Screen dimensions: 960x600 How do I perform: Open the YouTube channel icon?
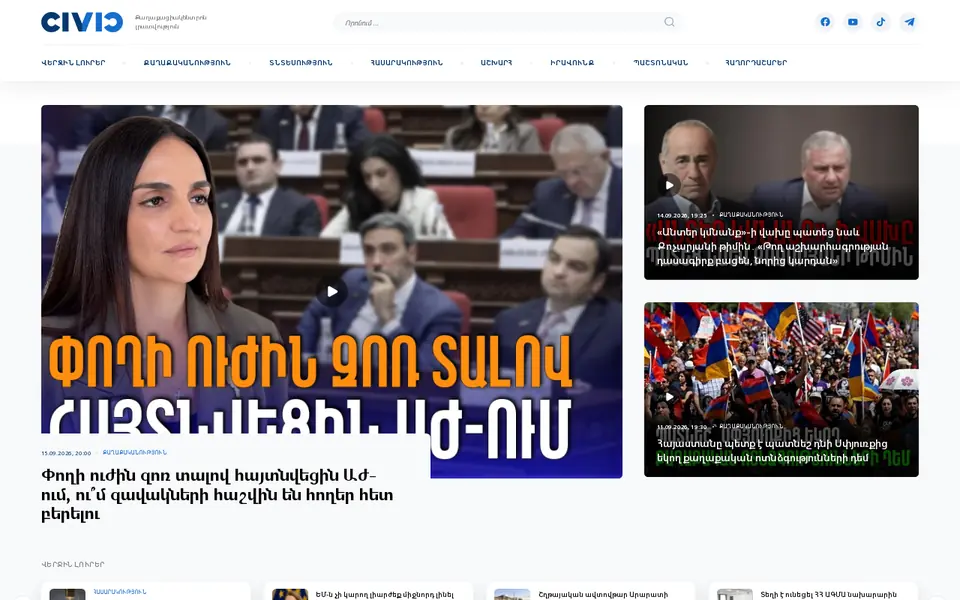853,22
